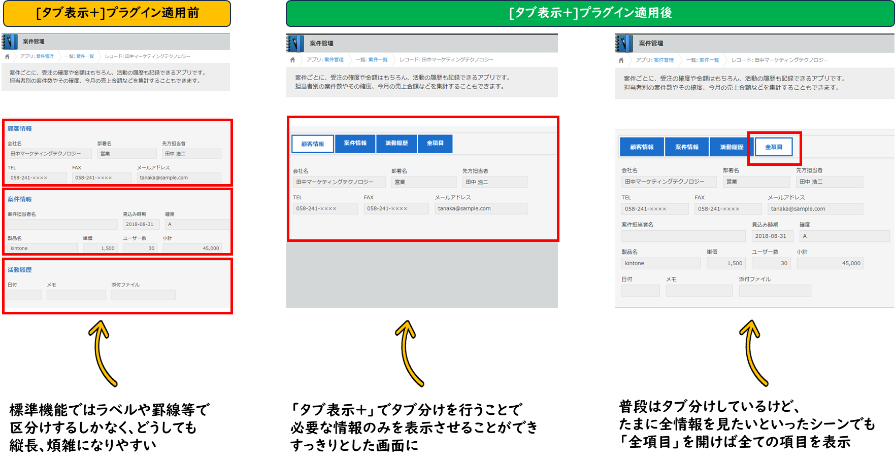The width and height of the screenshot is (895, 464).
Task: Click 会社名 field in right screenshot
Action: tap(670, 182)
